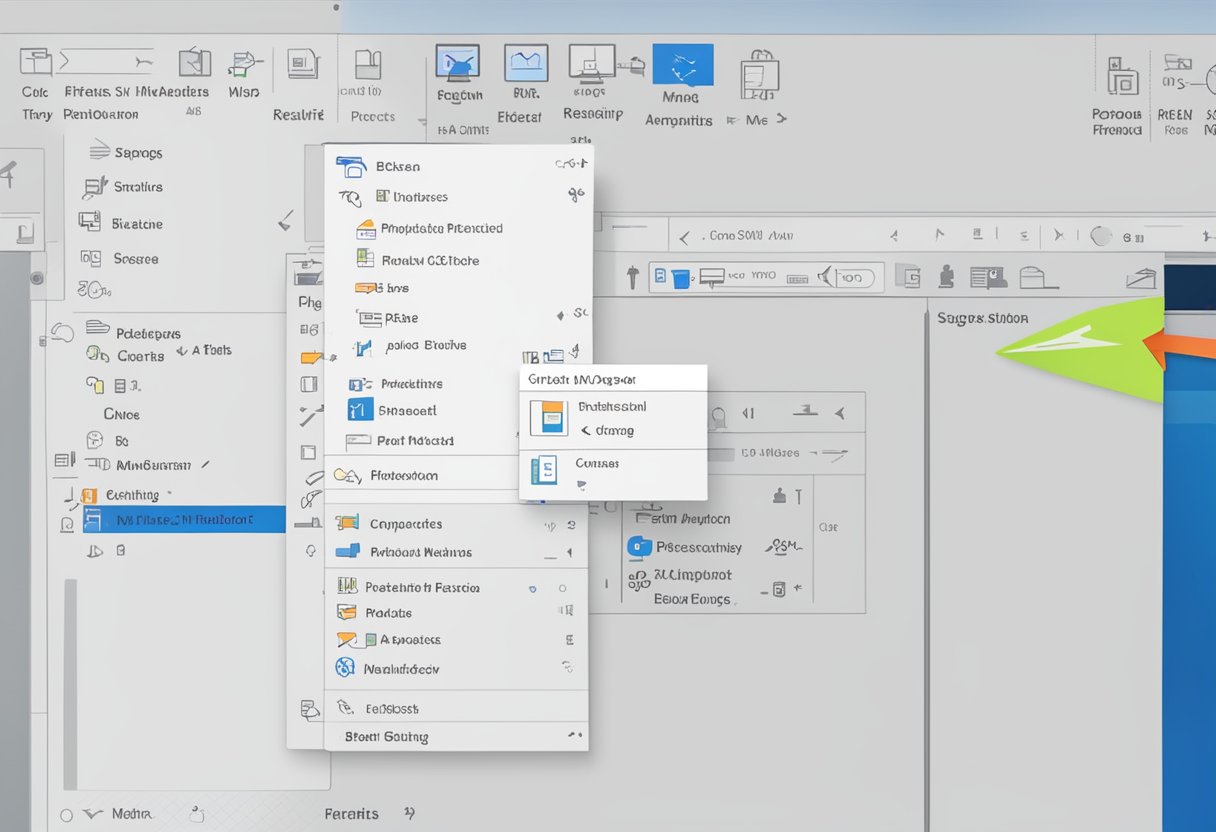Toggle the blue dot next to Poatehrtoh Fasrcioa
The height and width of the screenshot is (832, 1216).
point(531,587)
